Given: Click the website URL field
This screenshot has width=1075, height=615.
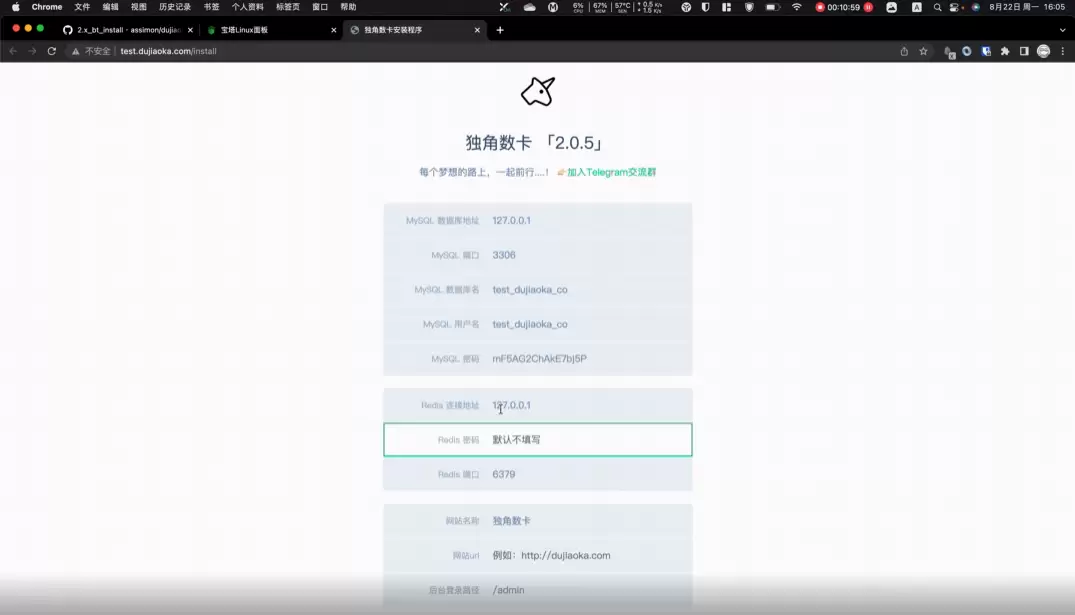Looking at the screenshot, I should coord(538,555).
